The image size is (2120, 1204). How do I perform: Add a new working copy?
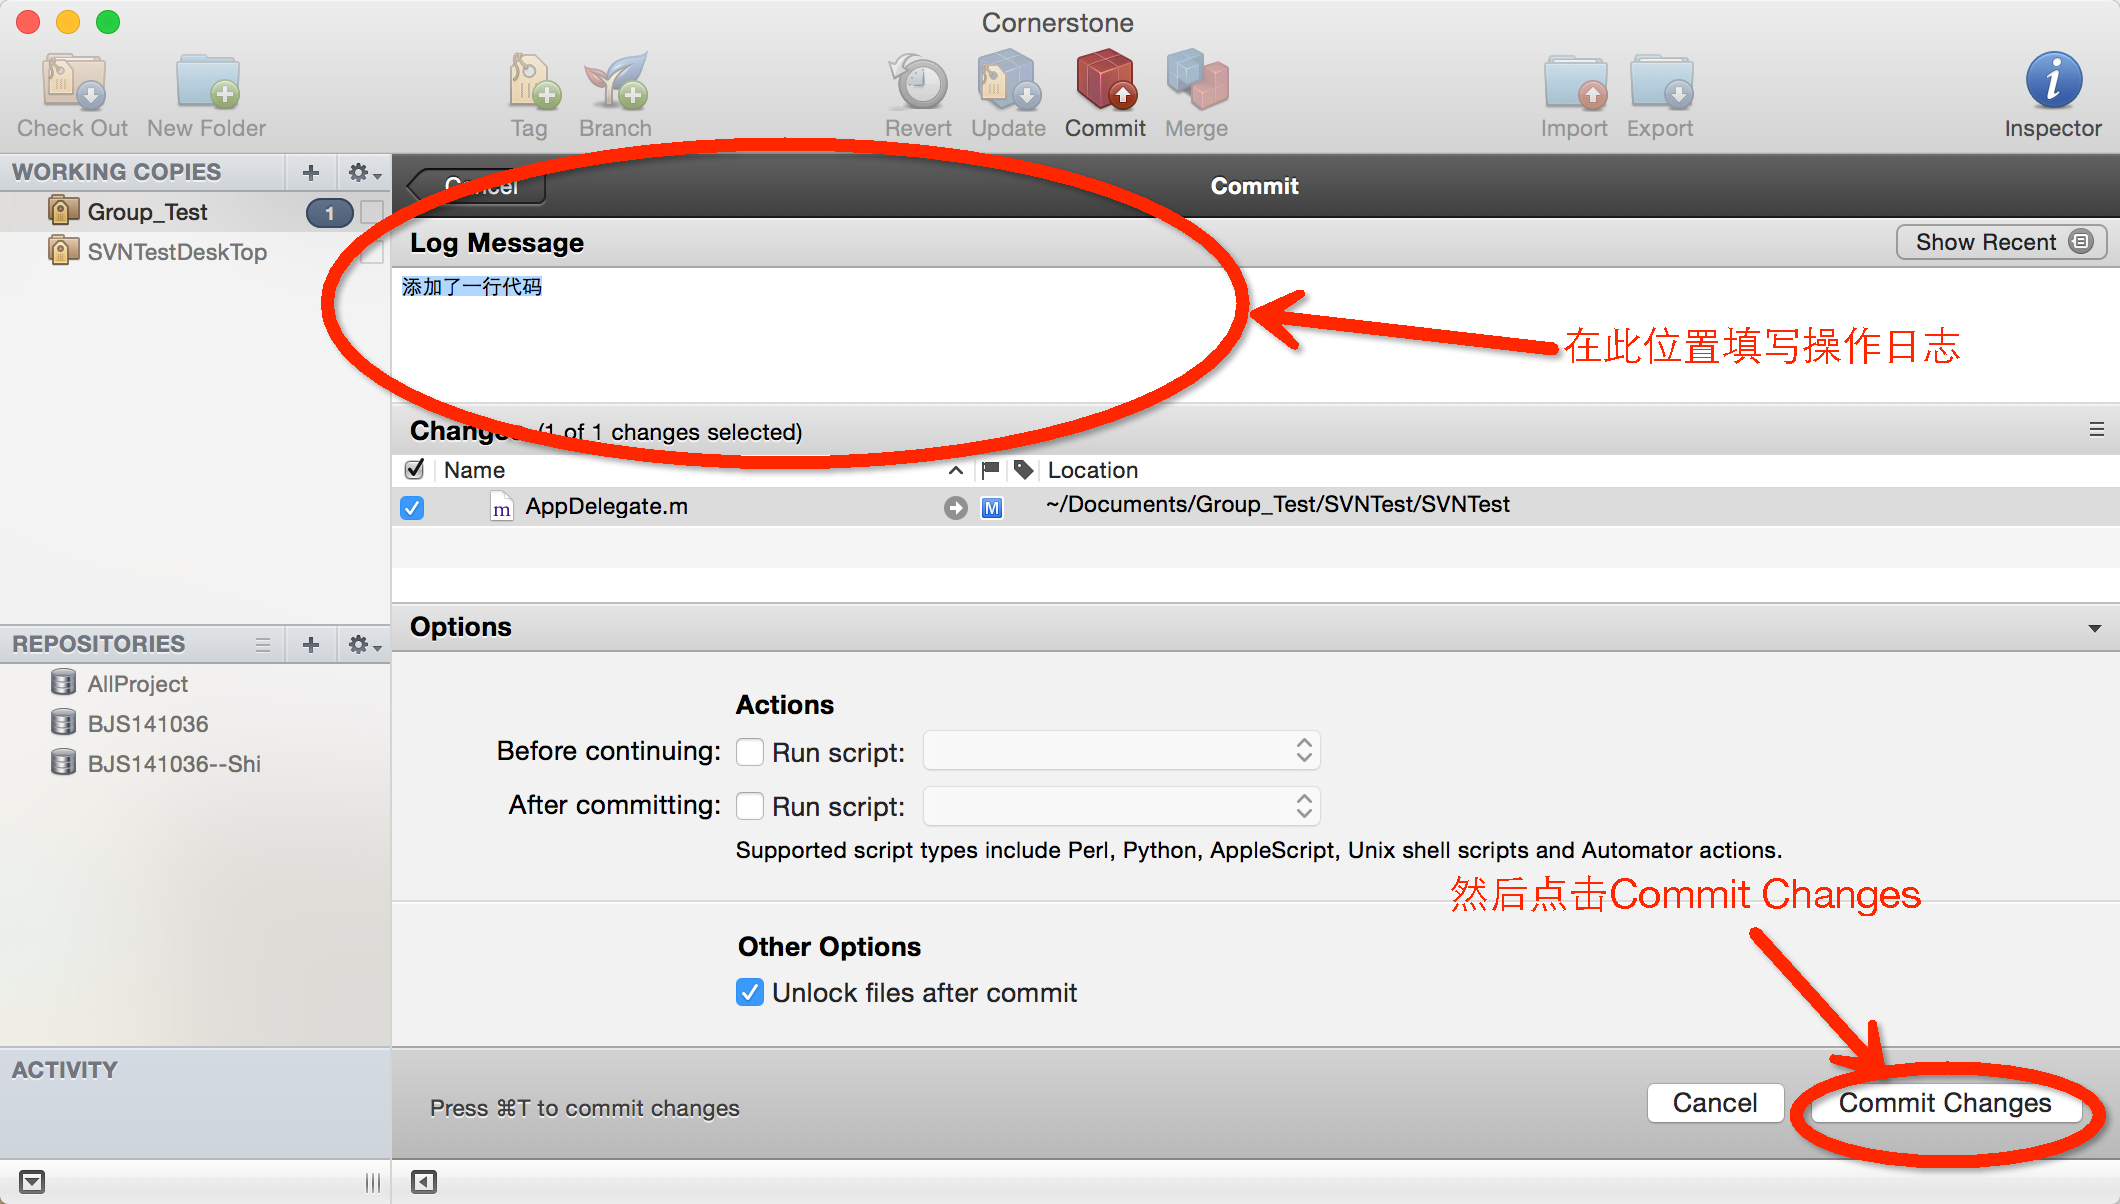(x=311, y=172)
